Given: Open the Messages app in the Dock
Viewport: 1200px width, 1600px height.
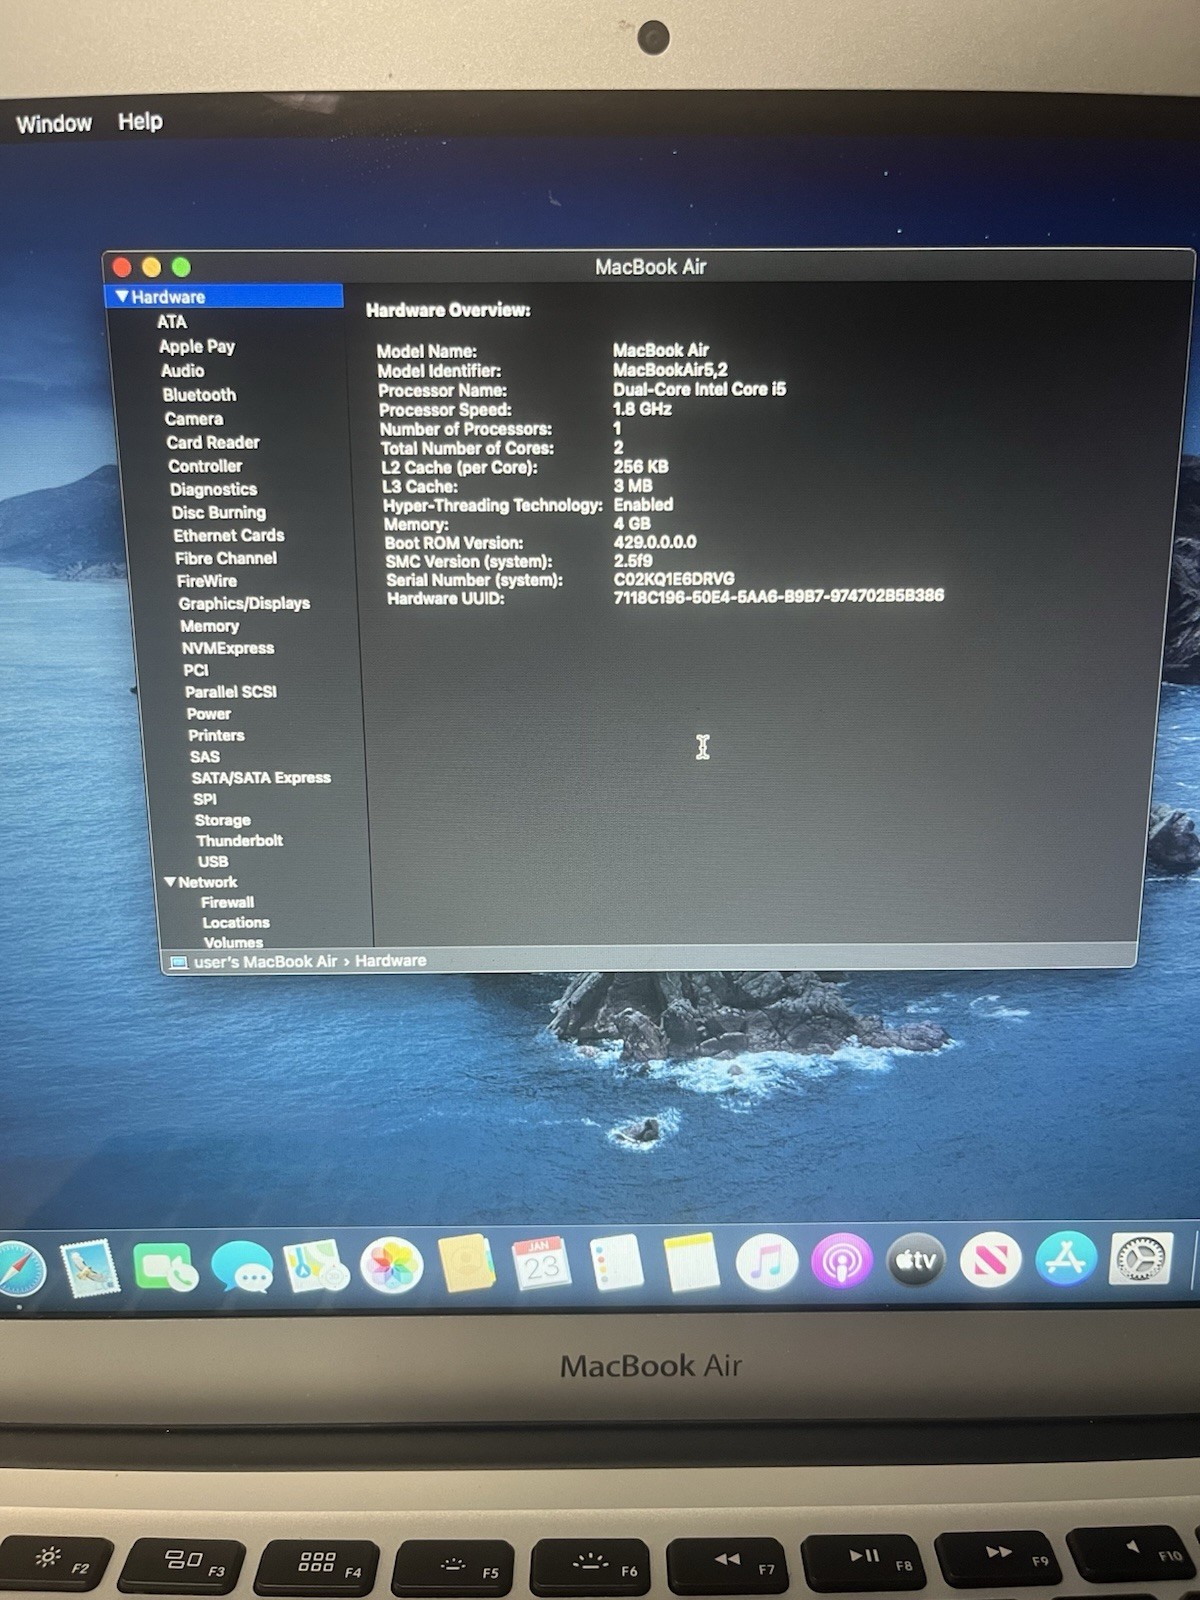Looking at the screenshot, I should [x=241, y=1268].
